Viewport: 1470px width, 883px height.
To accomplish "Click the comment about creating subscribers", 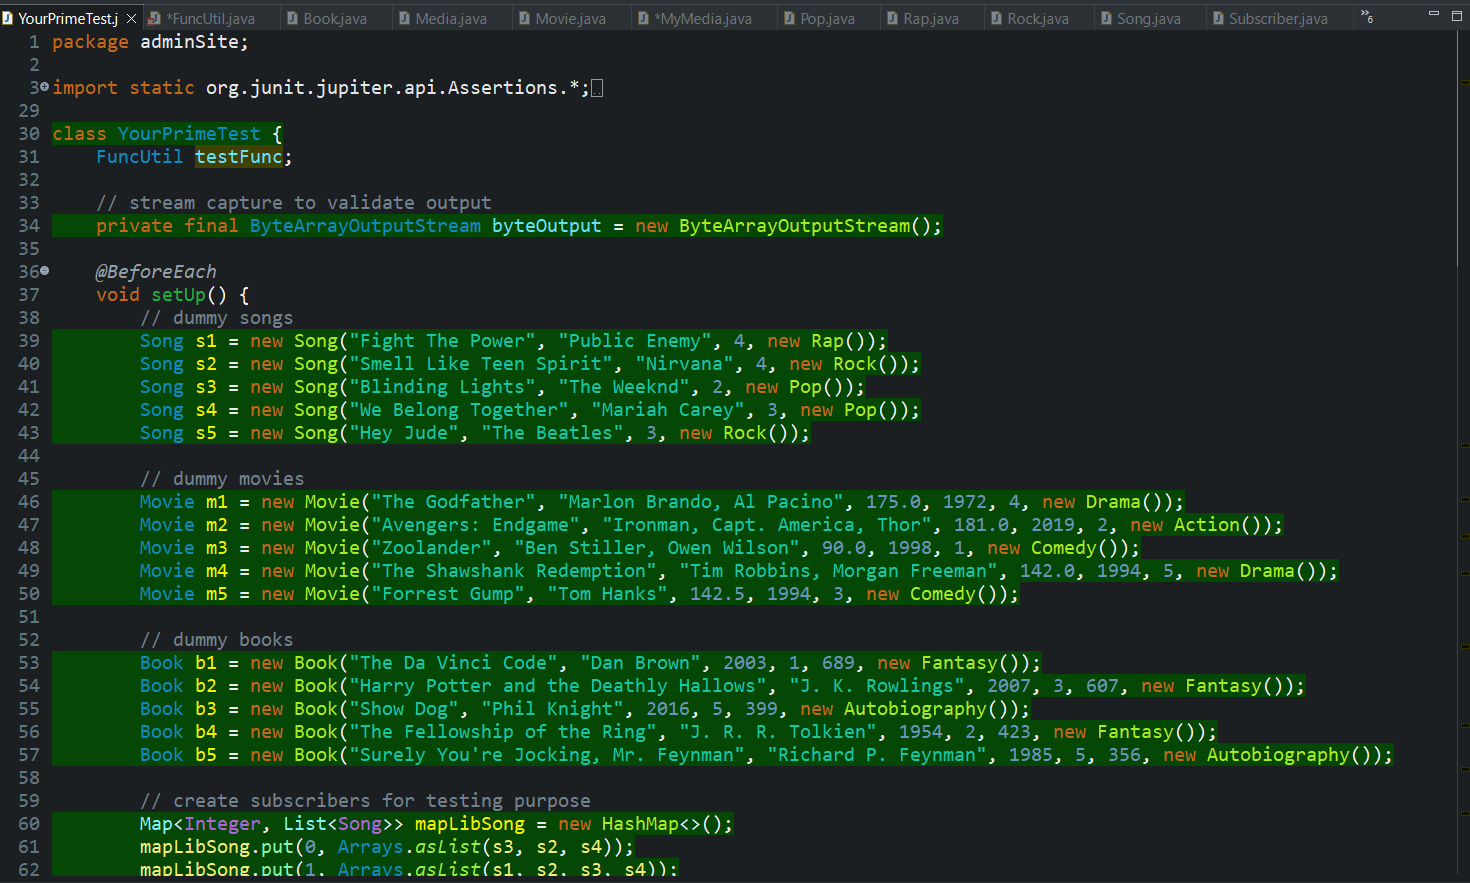I will pos(366,801).
